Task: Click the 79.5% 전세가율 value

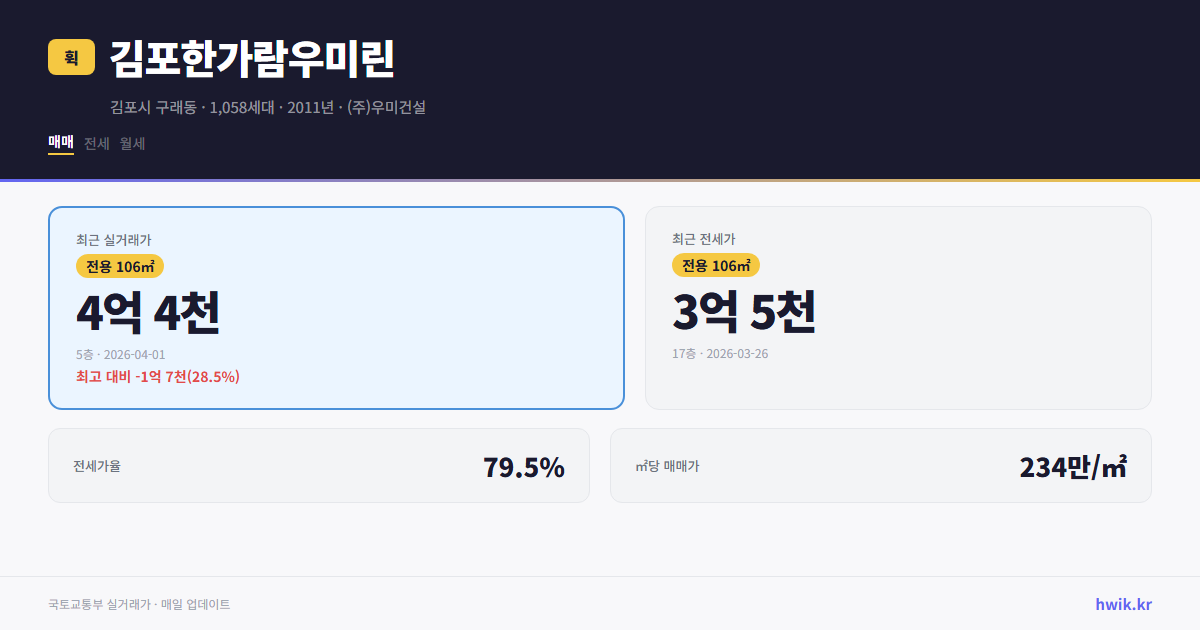Action: click(x=523, y=465)
